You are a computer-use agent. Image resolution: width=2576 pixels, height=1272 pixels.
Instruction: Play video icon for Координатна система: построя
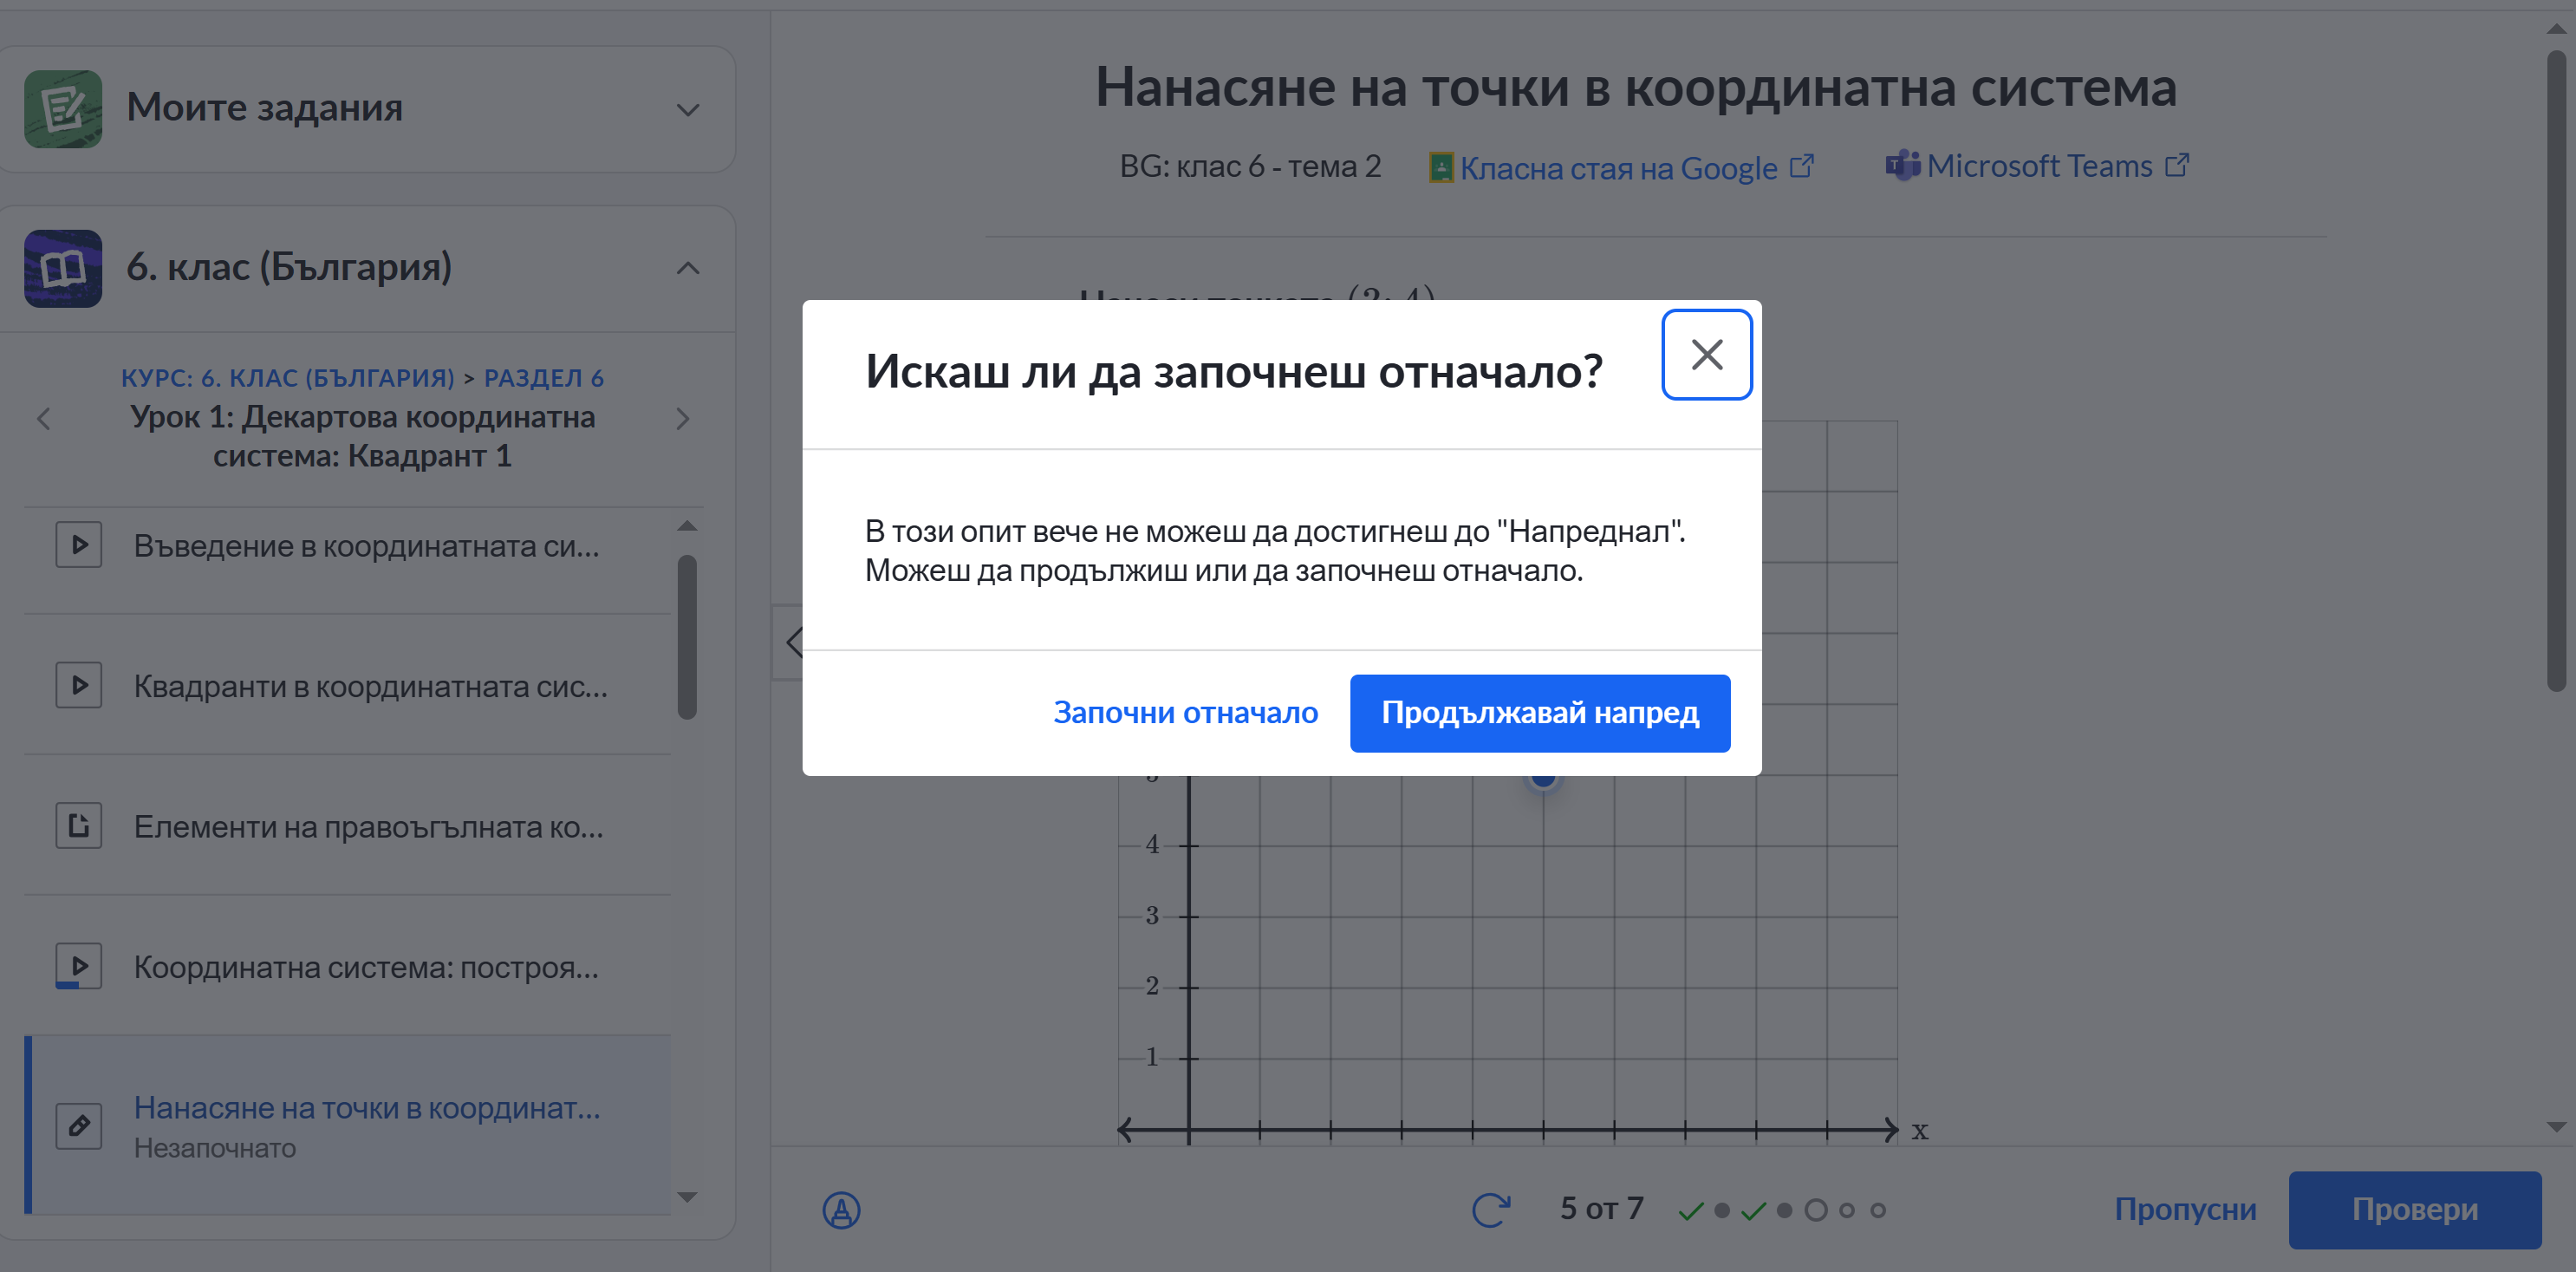[79, 966]
